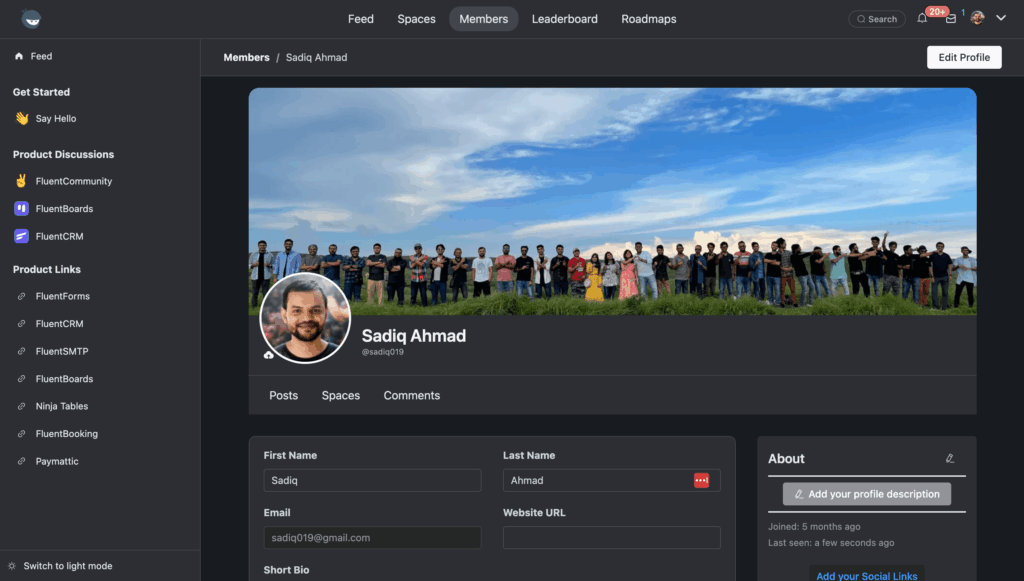Switch to the Spaces tab on profile

click(x=340, y=395)
